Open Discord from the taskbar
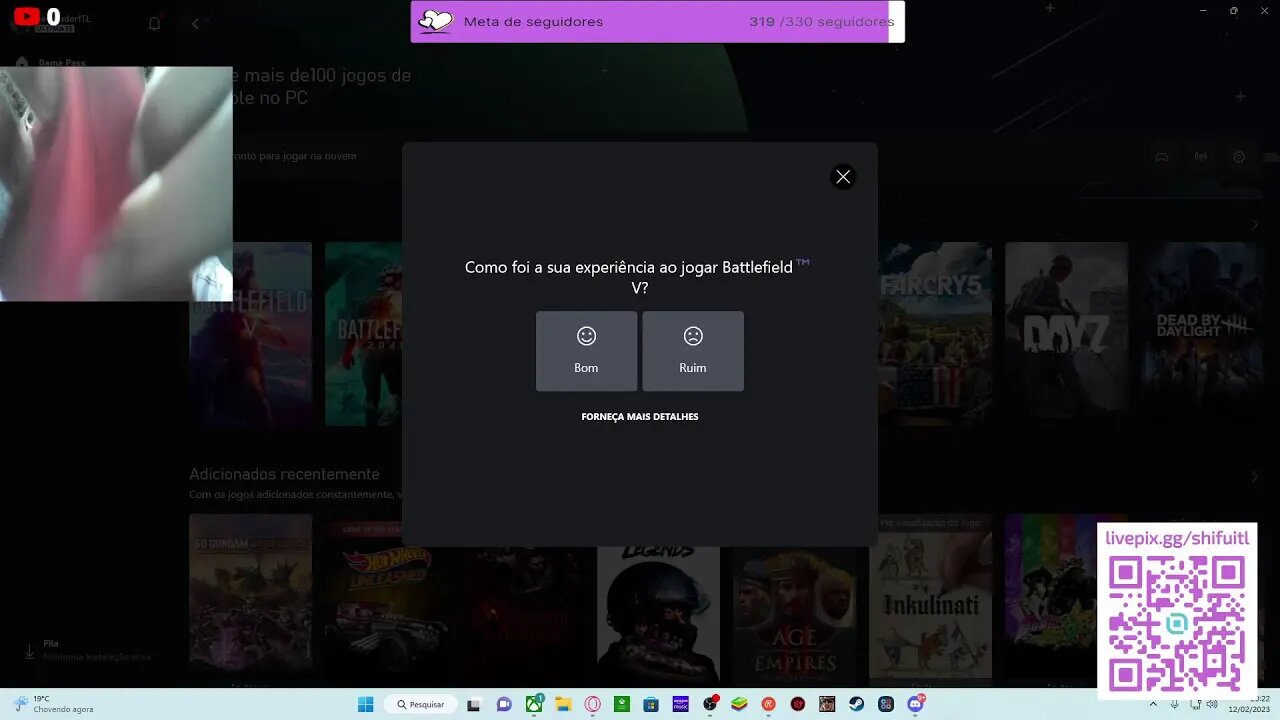 (x=915, y=704)
